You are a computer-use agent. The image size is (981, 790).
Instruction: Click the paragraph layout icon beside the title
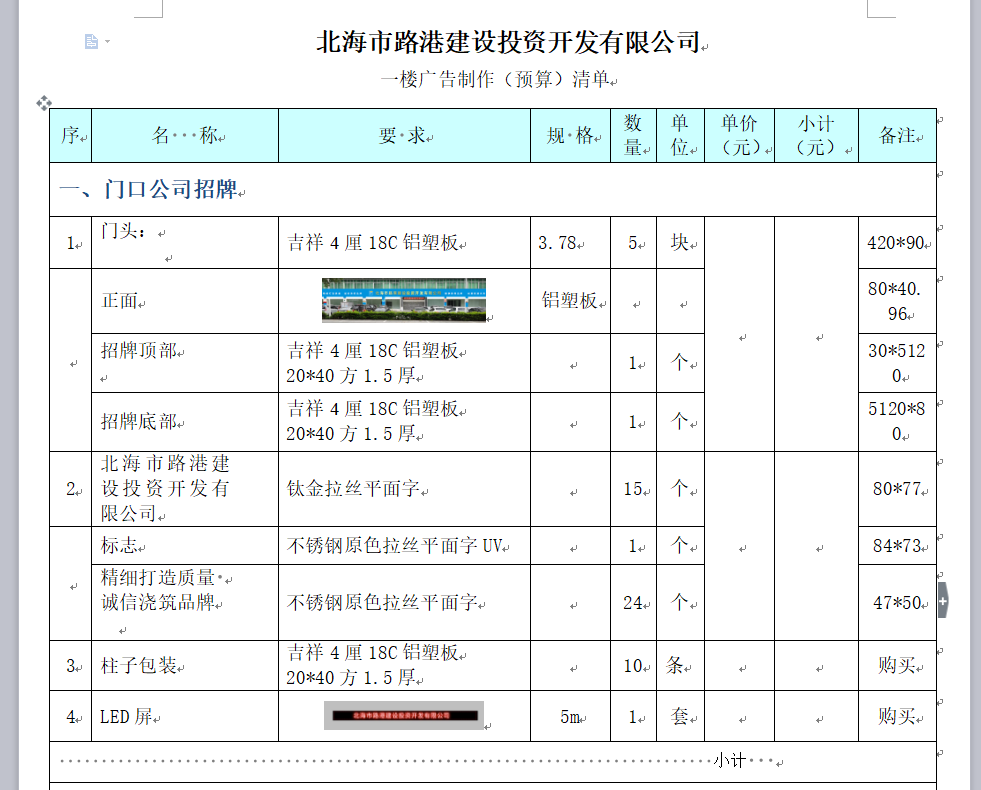point(91,41)
